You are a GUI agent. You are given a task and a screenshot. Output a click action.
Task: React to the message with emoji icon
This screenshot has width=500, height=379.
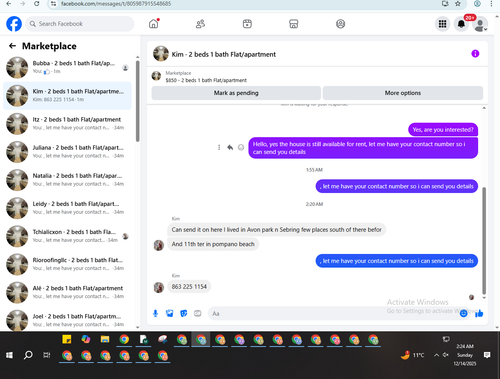(x=241, y=147)
